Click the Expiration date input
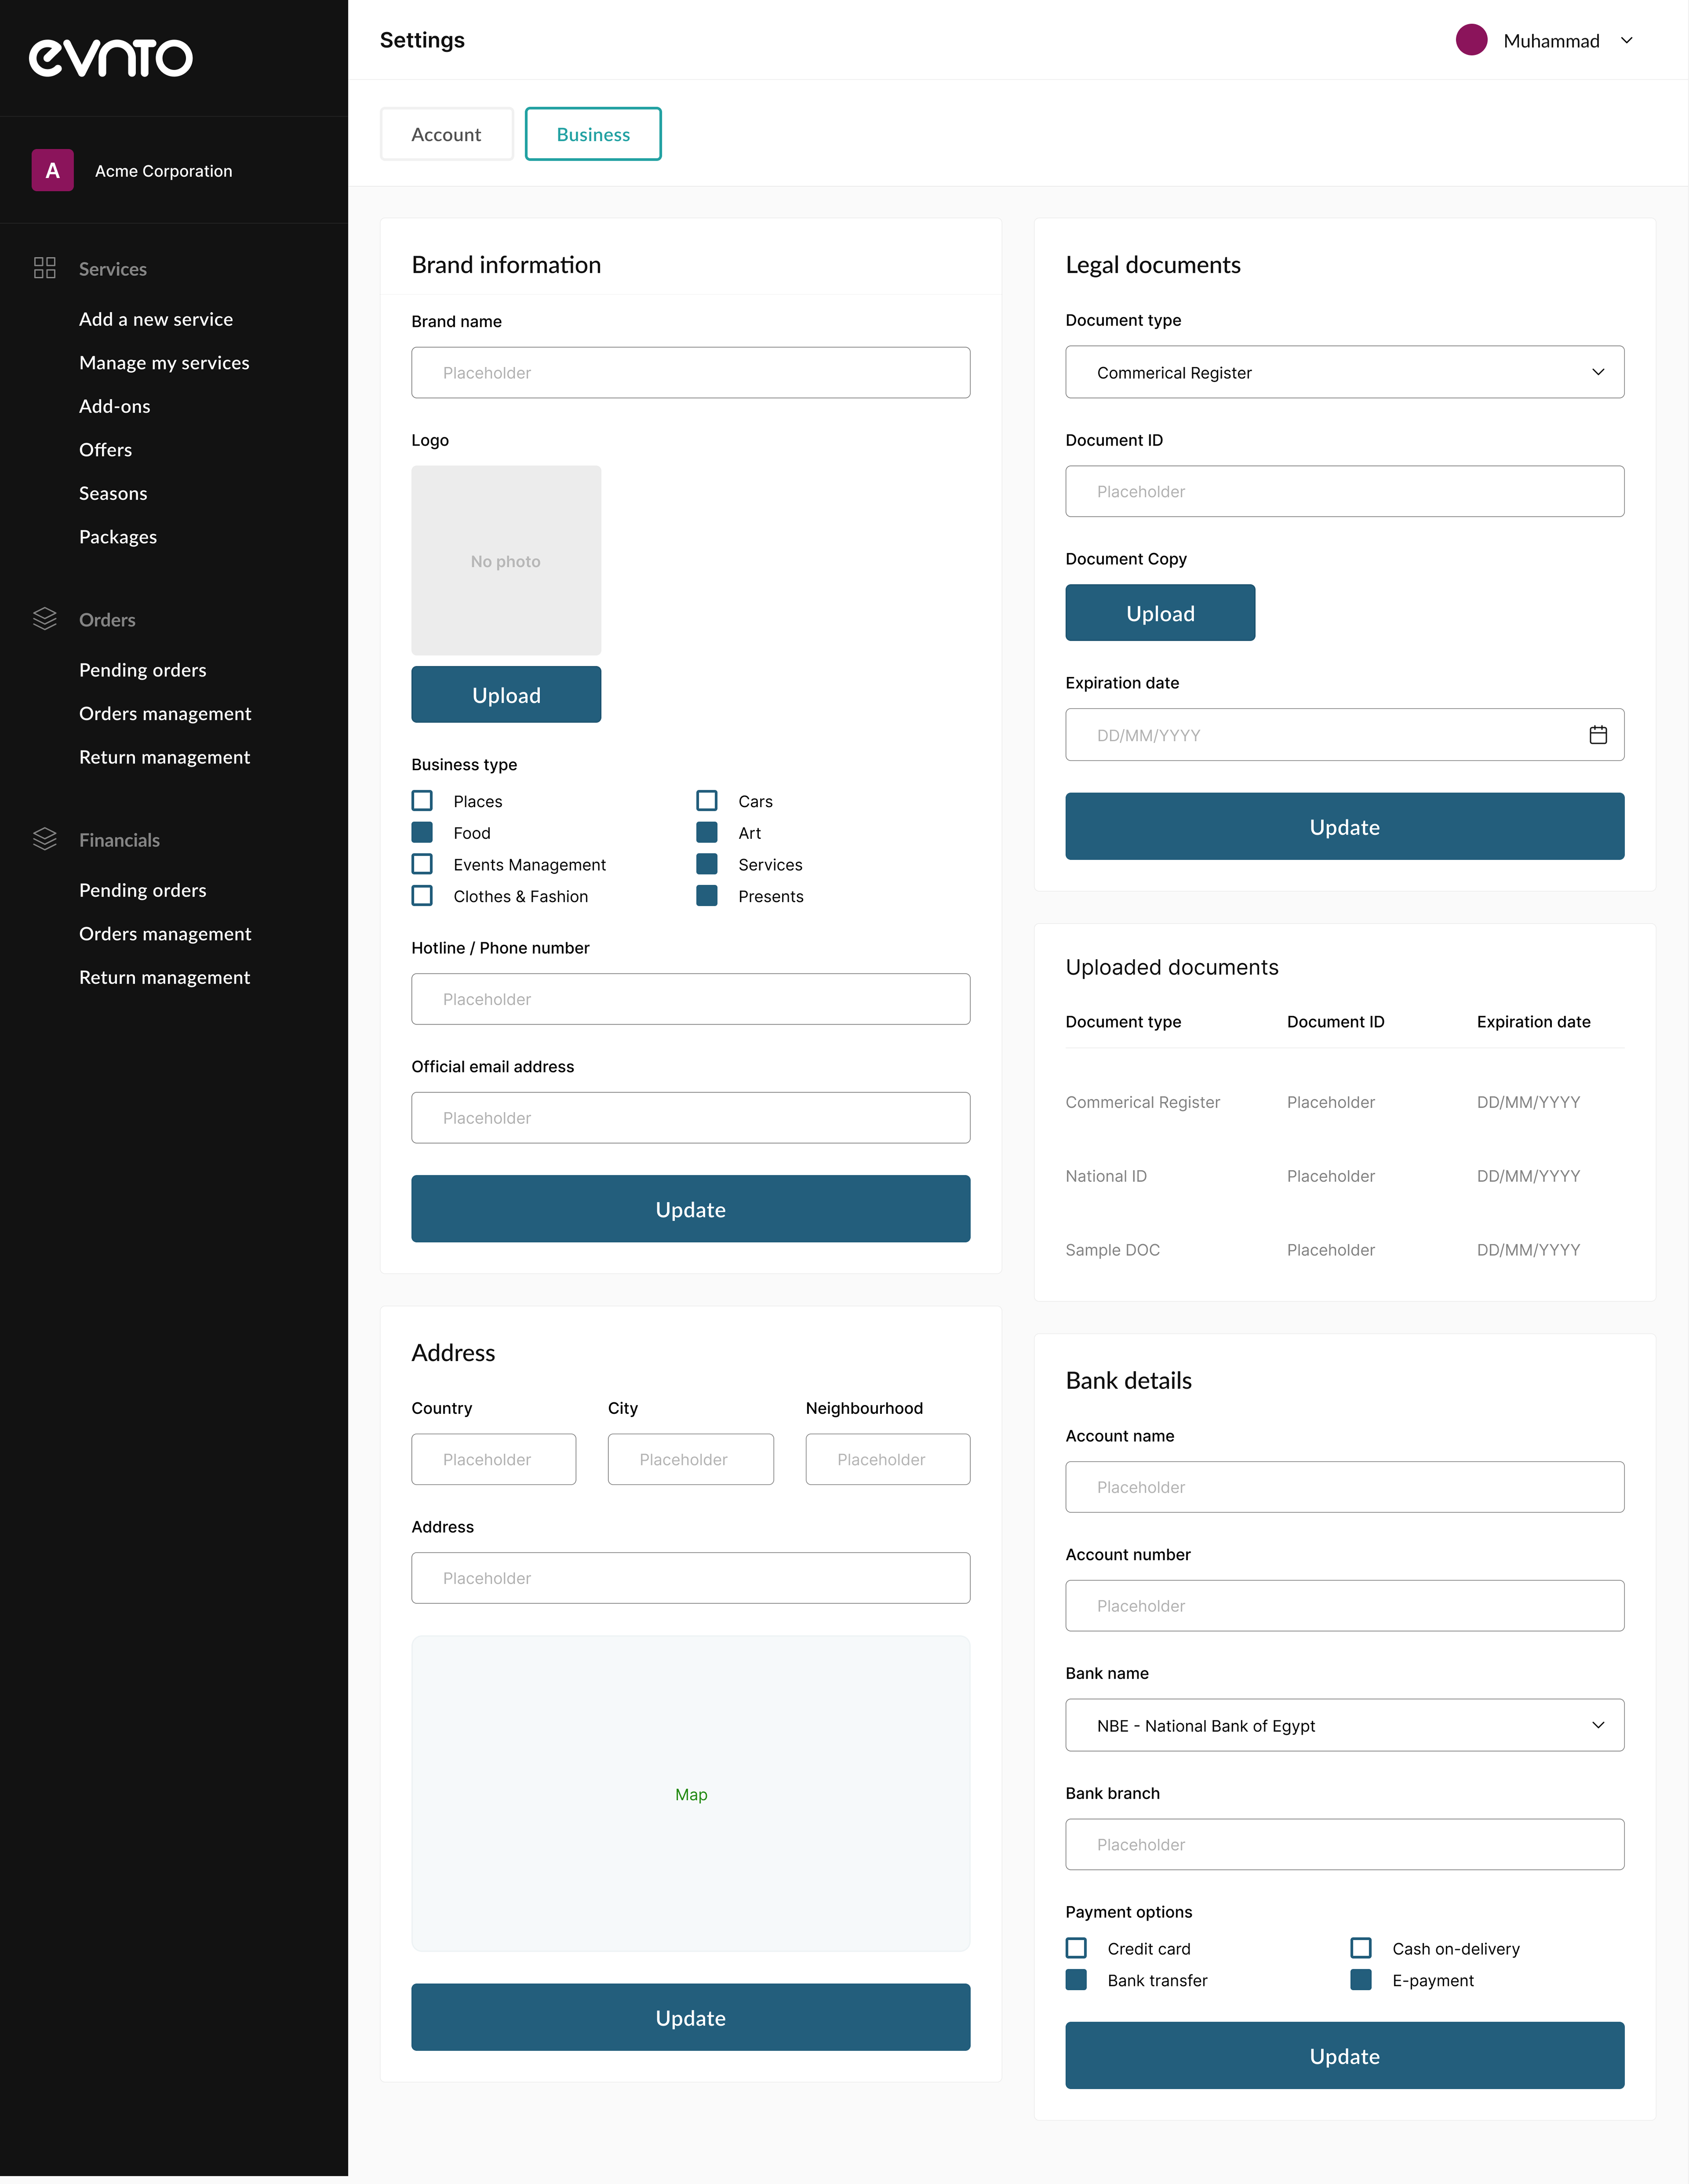Viewport: 1689px width, 2184px height. pos(1345,735)
